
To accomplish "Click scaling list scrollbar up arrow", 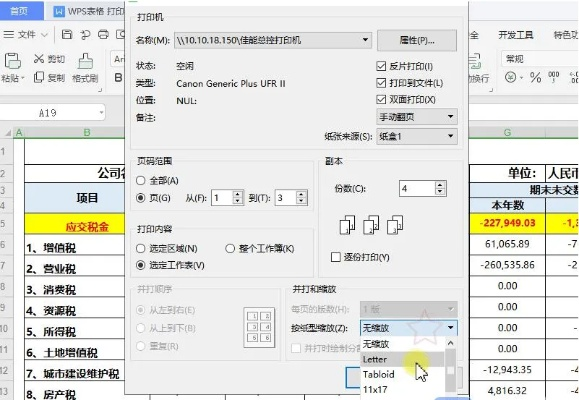I will click(450, 343).
